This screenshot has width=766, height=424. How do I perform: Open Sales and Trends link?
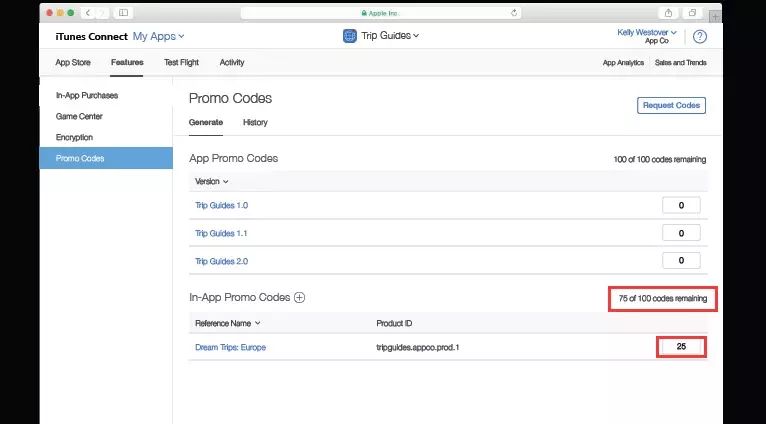(681, 63)
